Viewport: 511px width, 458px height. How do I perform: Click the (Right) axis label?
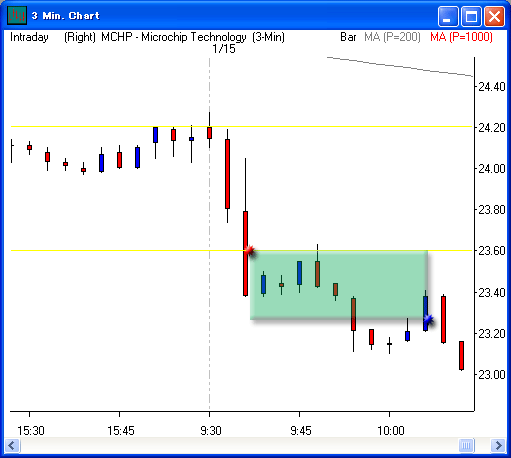(x=80, y=37)
